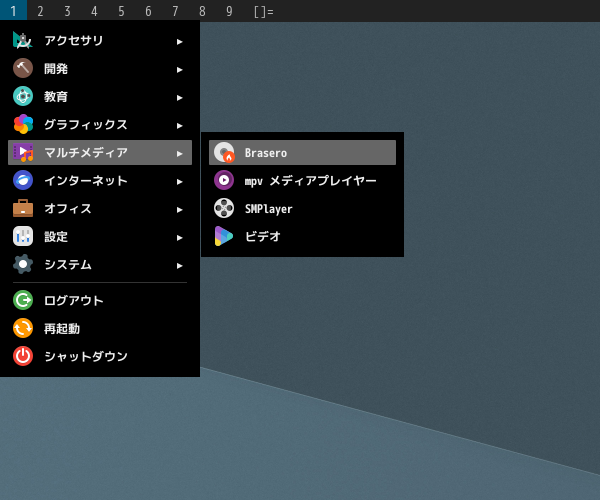The height and width of the screenshot is (500, 600).
Task: Select the マルチメディア menu entry
Action: (x=100, y=152)
